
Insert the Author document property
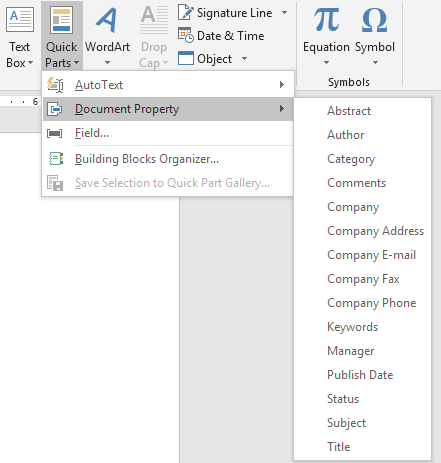[345, 135]
